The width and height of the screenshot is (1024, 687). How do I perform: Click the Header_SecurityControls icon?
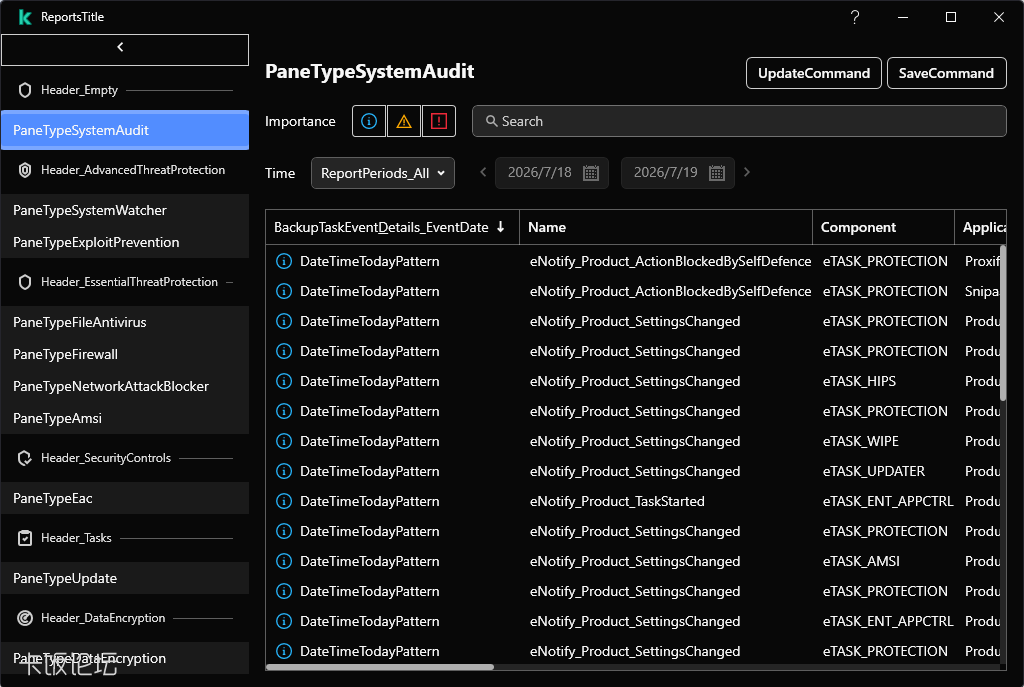pyautogui.click(x=25, y=458)
